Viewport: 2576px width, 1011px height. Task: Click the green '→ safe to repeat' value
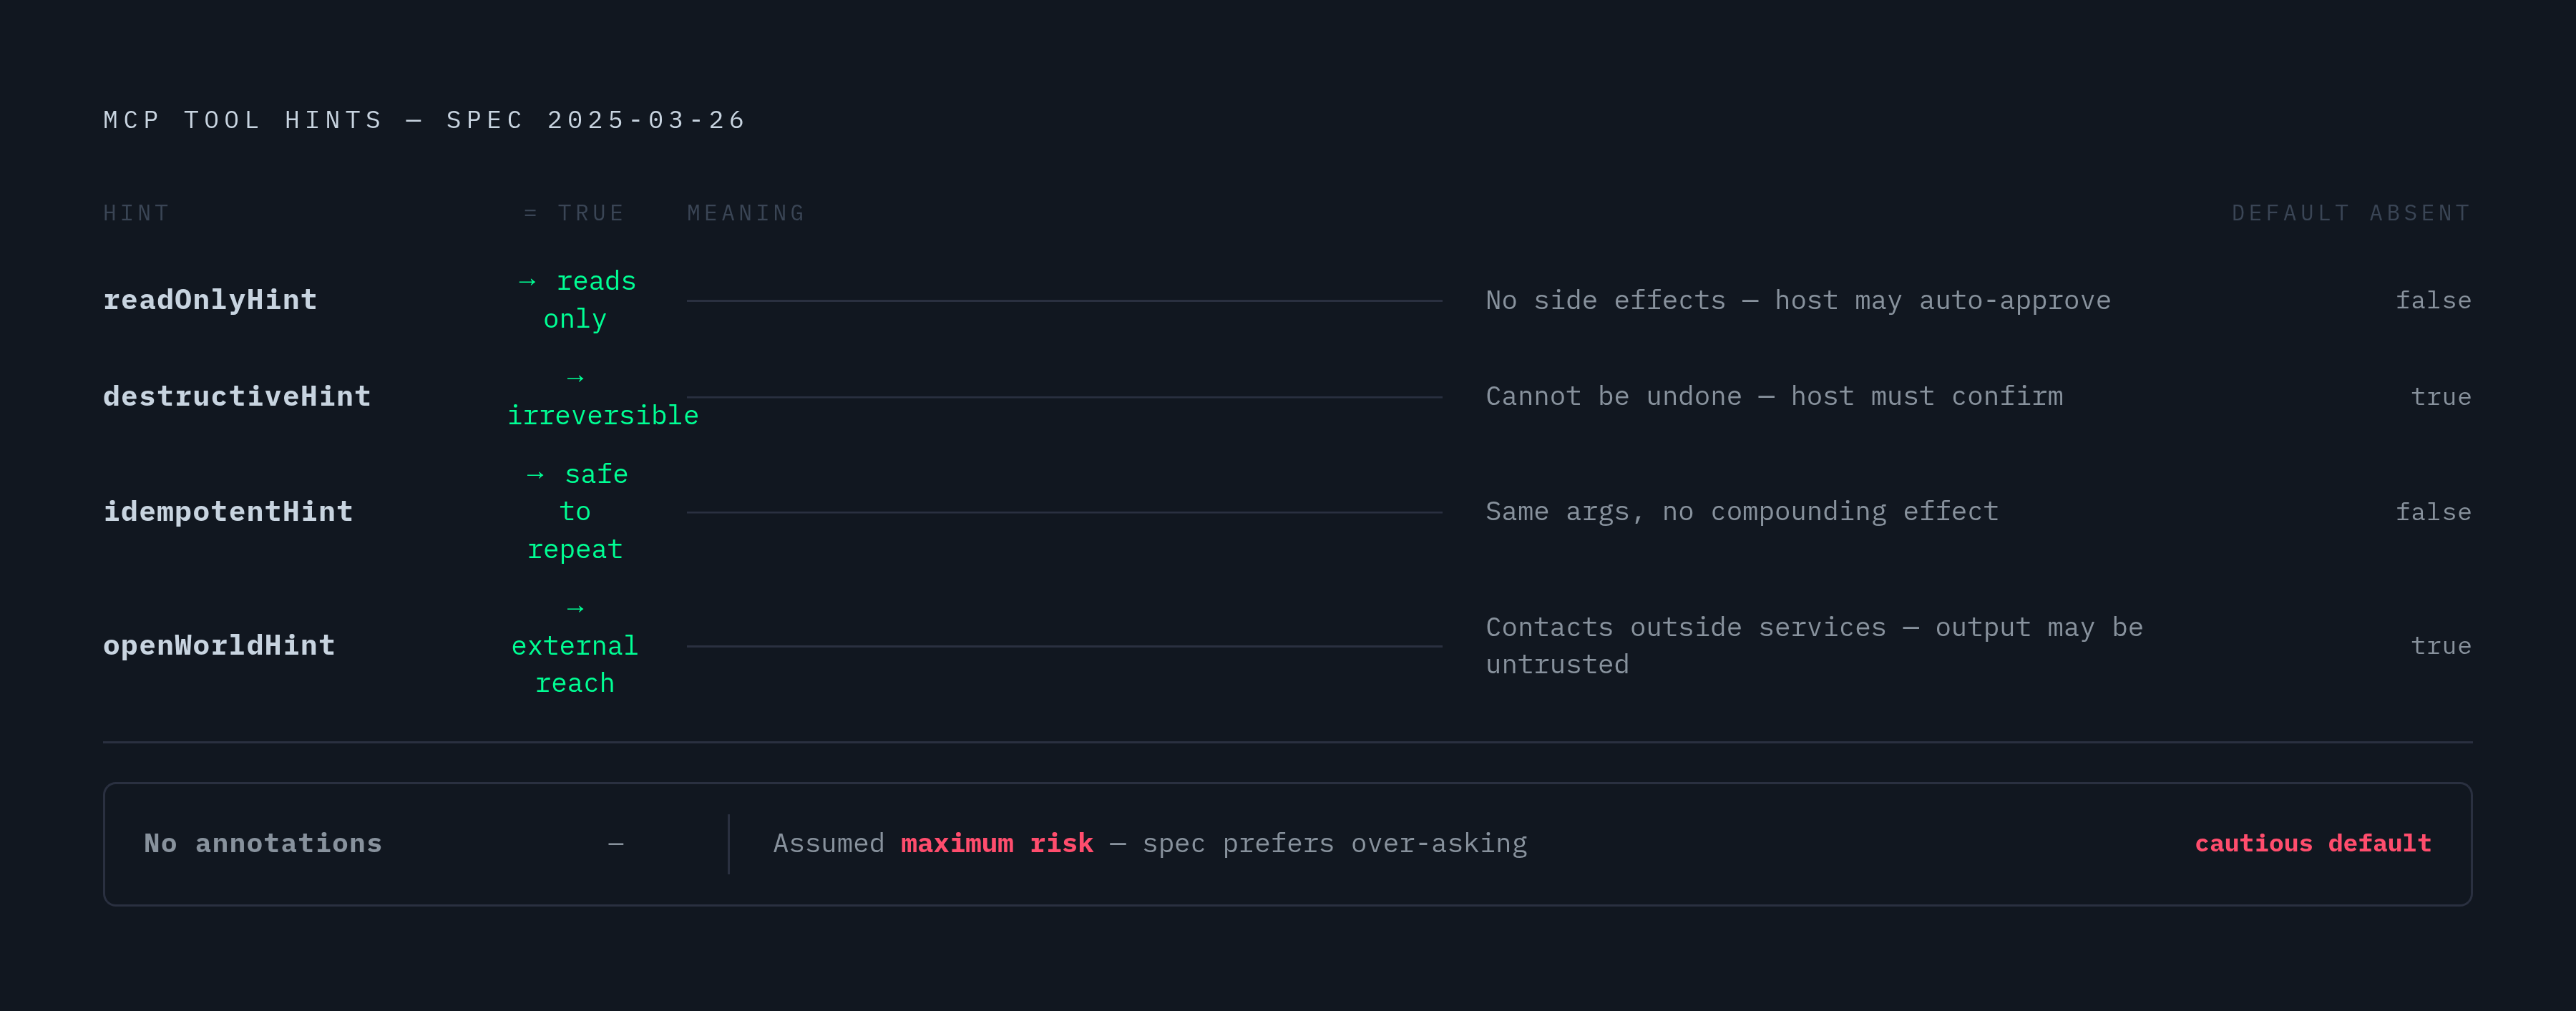[575, 512]
